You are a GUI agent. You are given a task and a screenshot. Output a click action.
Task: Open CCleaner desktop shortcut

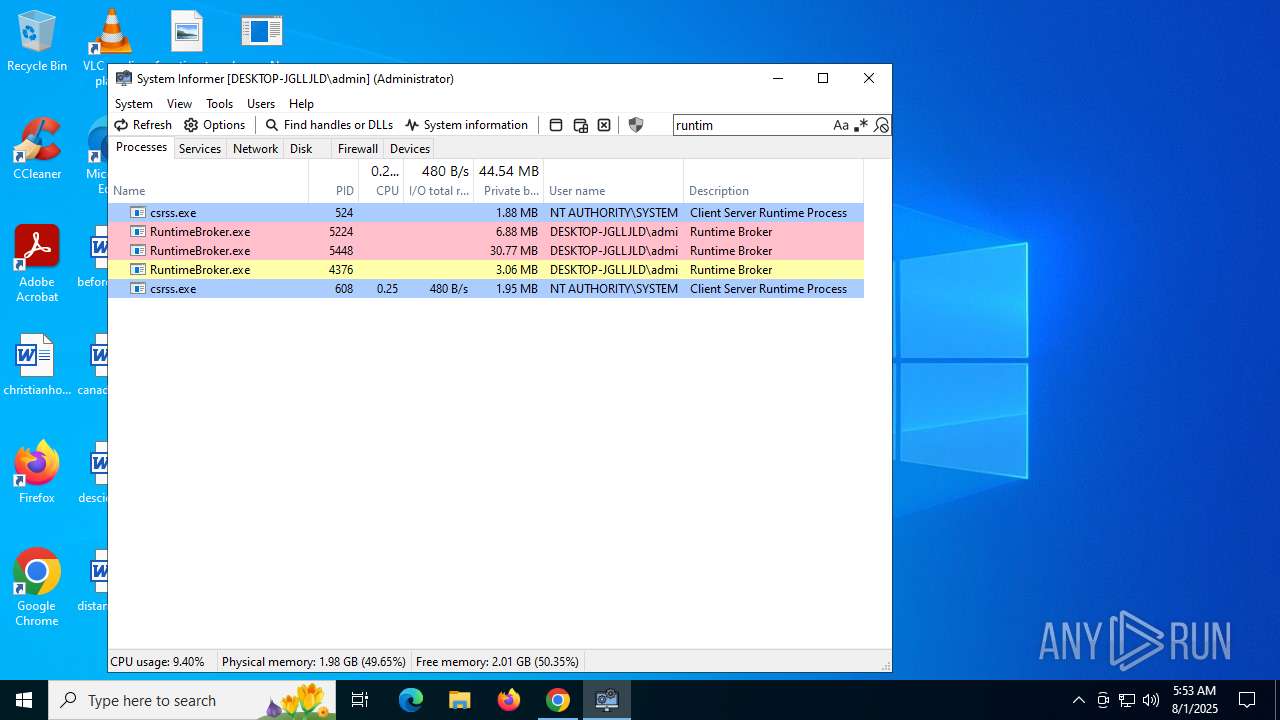pyautogui.click(x=37, y=150)
